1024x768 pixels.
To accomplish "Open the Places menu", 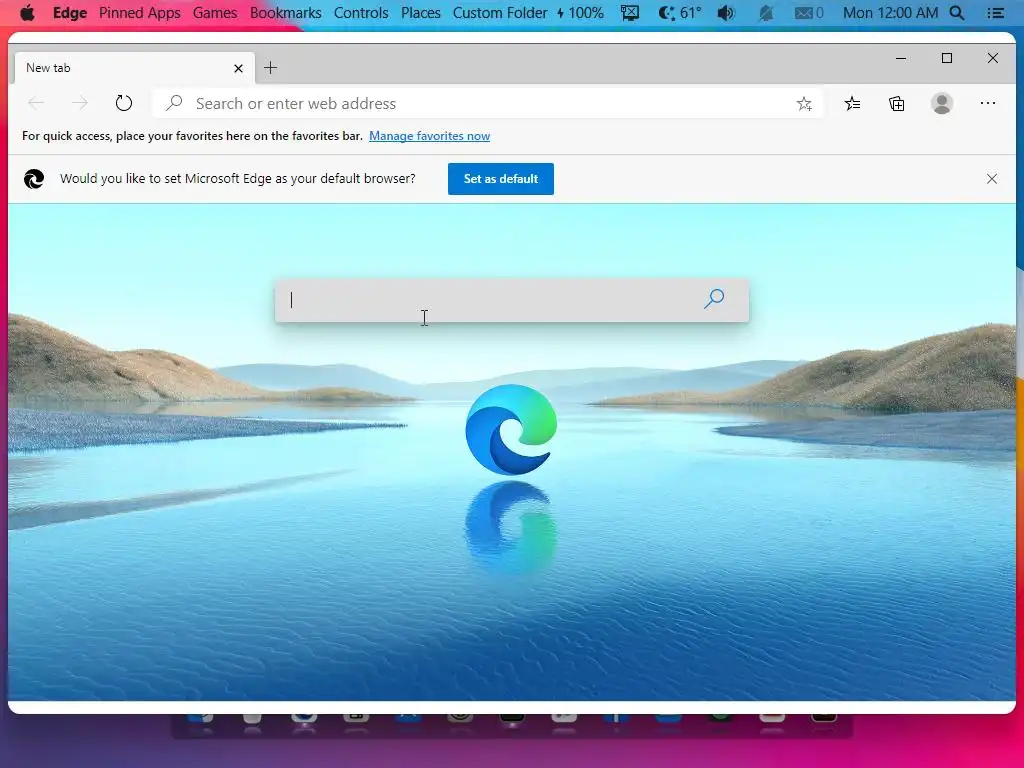I will click(421, 12).
